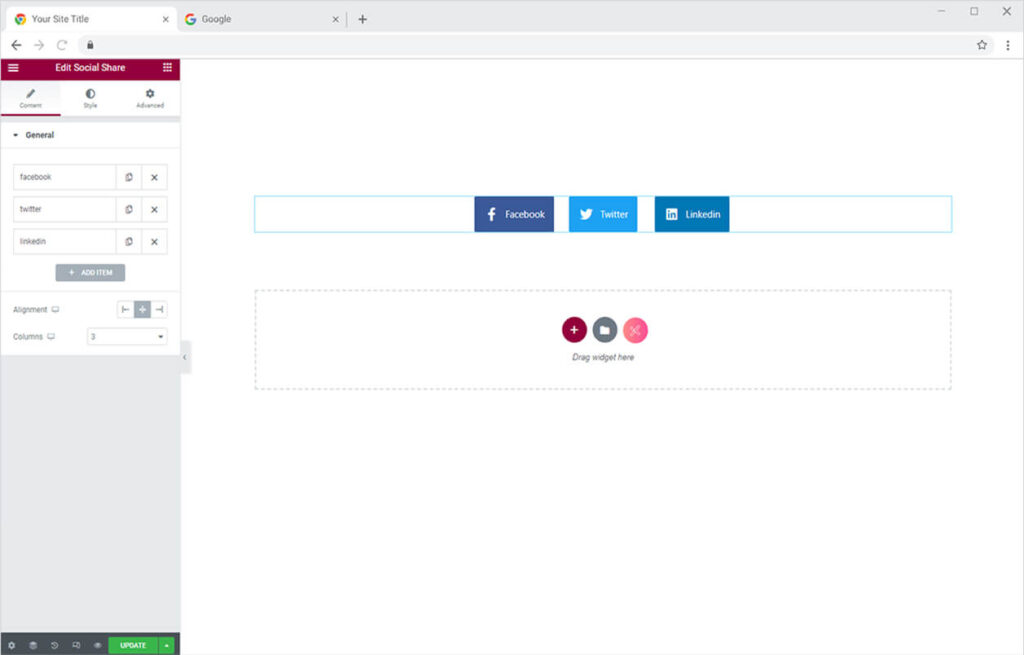Open the revision History icon

(55, 645)
